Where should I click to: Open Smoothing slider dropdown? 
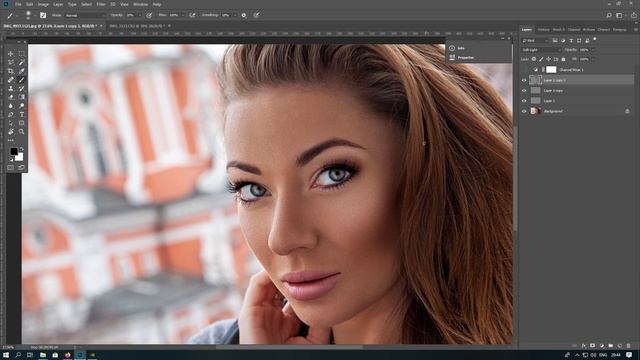235,15
